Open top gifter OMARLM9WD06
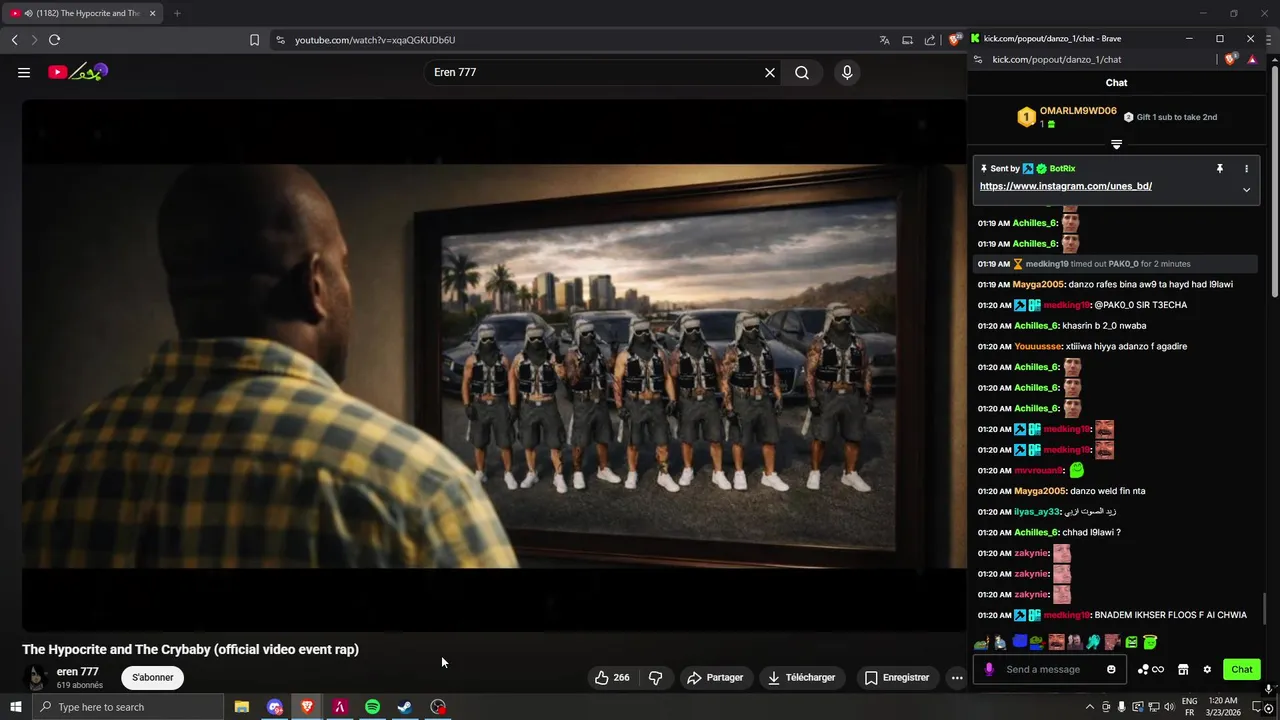This screenshot has width=1280, height=720. pos(1078,111)
